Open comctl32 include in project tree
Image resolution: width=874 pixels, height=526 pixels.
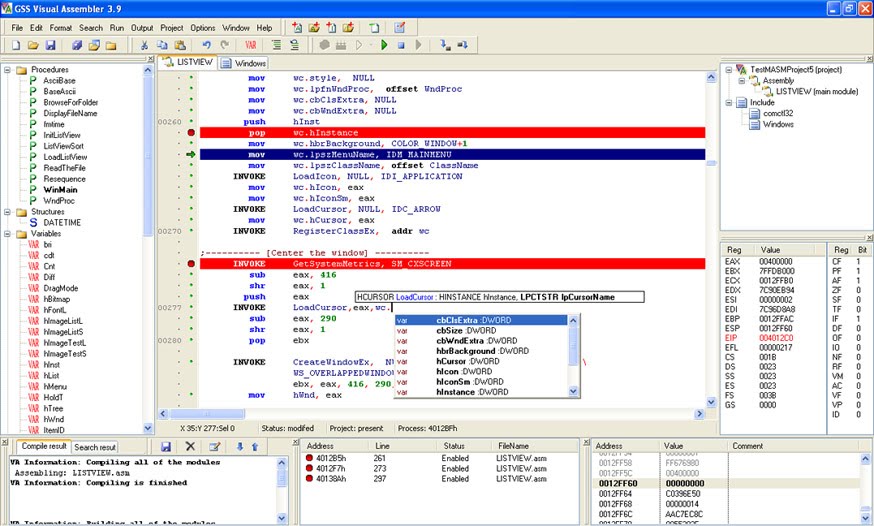[778, 113]
